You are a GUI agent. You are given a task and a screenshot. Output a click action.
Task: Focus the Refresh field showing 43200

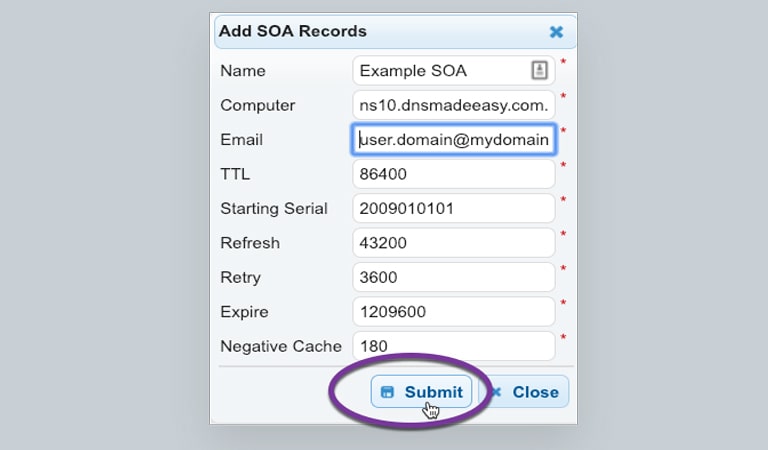point(454,243)
